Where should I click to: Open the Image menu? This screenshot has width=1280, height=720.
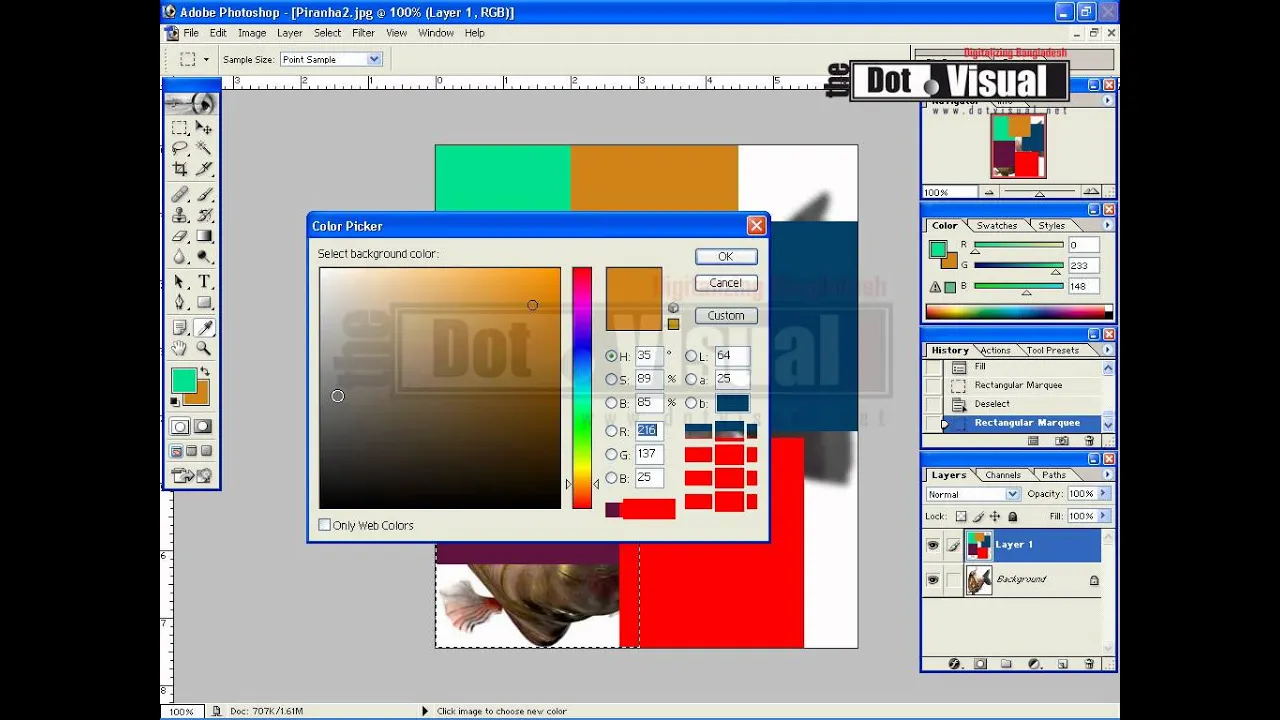tap(252, 33)
